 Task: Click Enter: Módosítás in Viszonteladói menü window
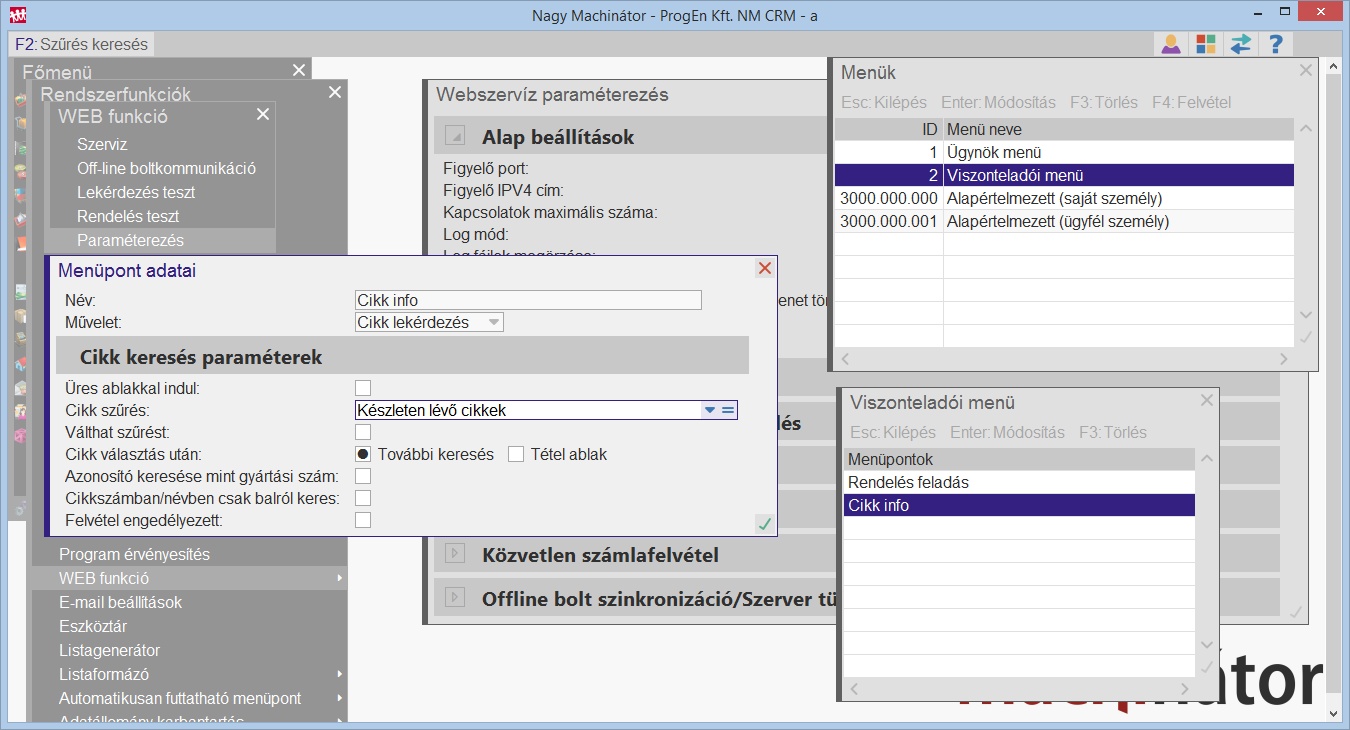(x=1007, y=432)
